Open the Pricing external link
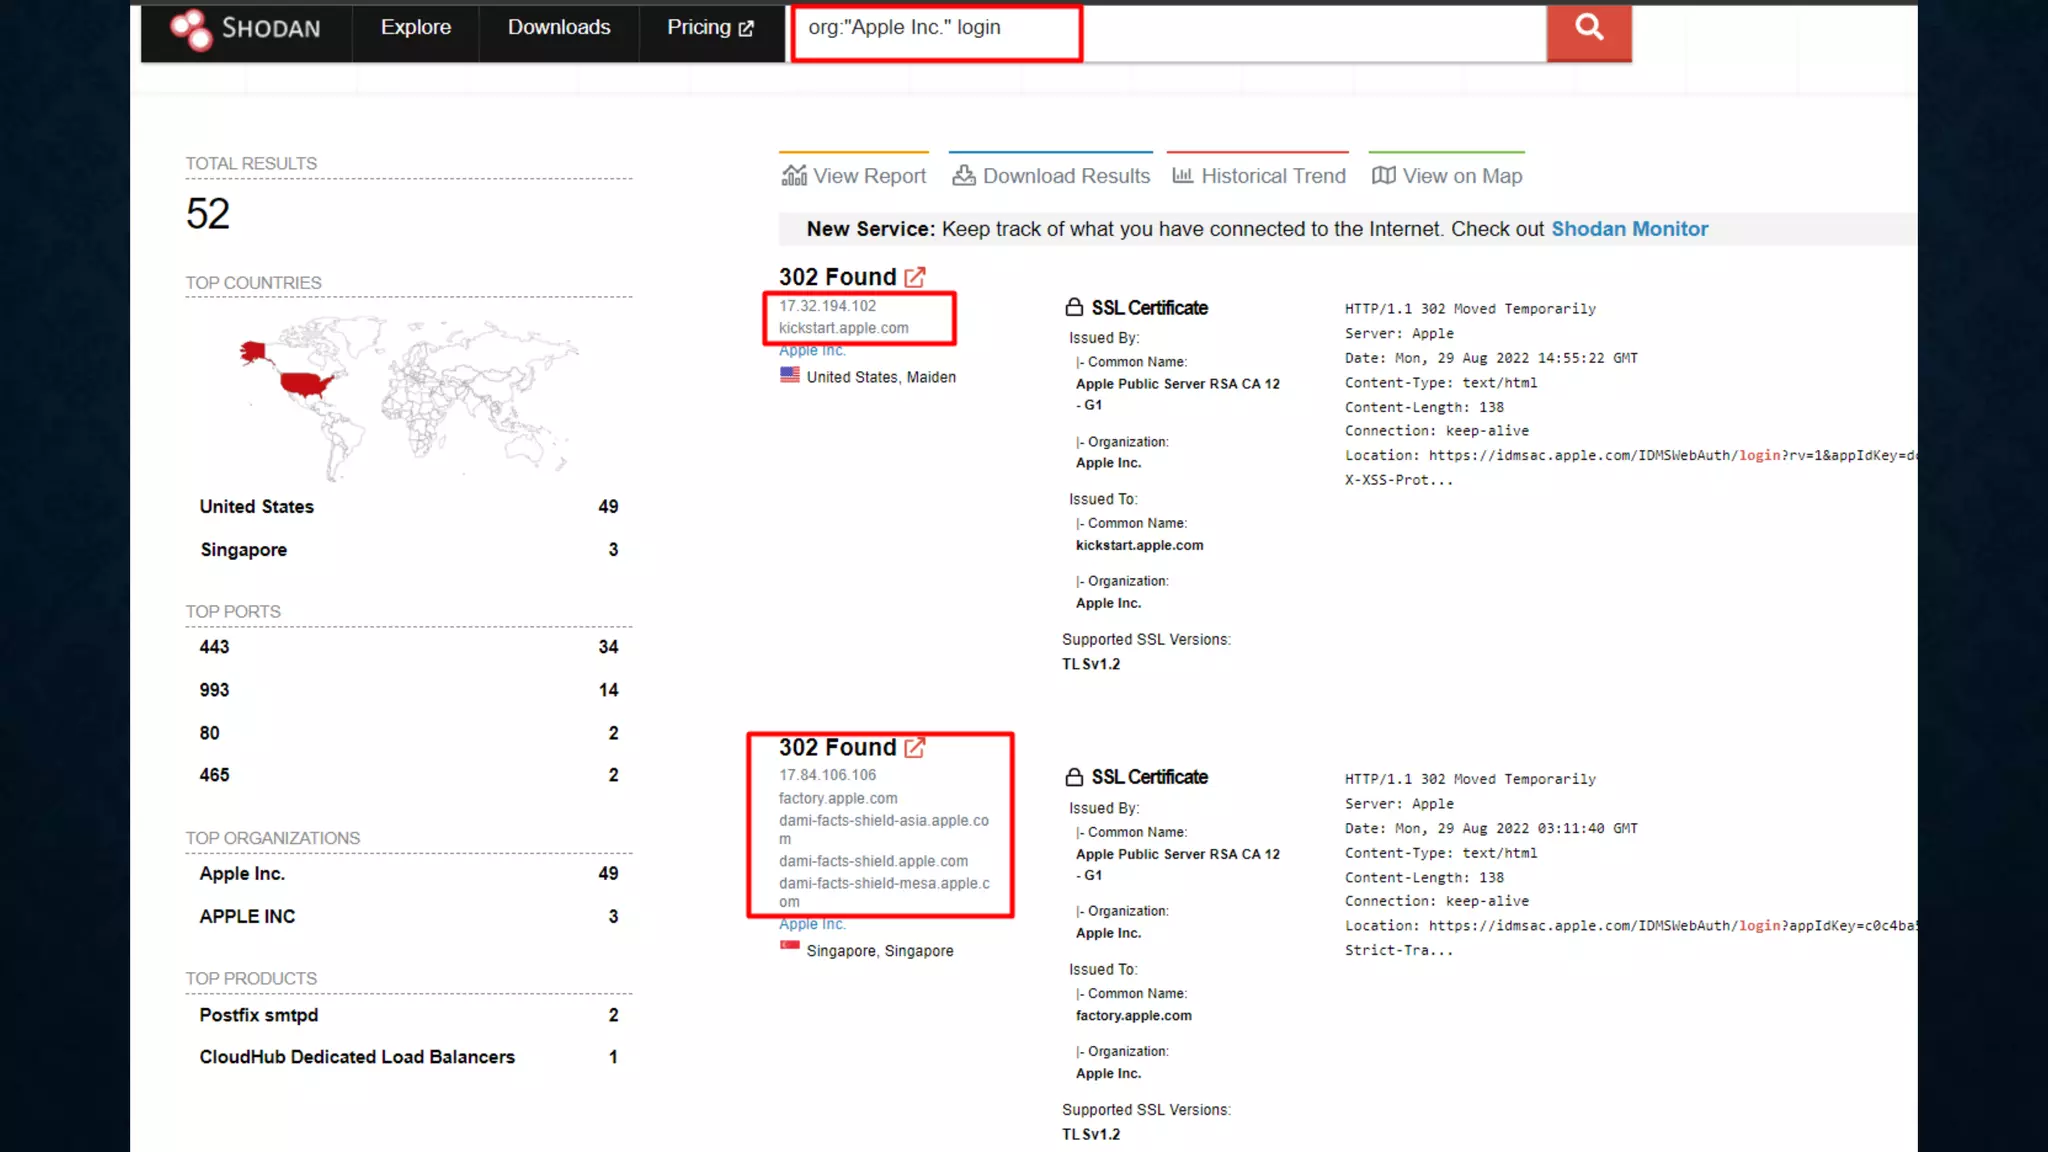 [710, 28]
